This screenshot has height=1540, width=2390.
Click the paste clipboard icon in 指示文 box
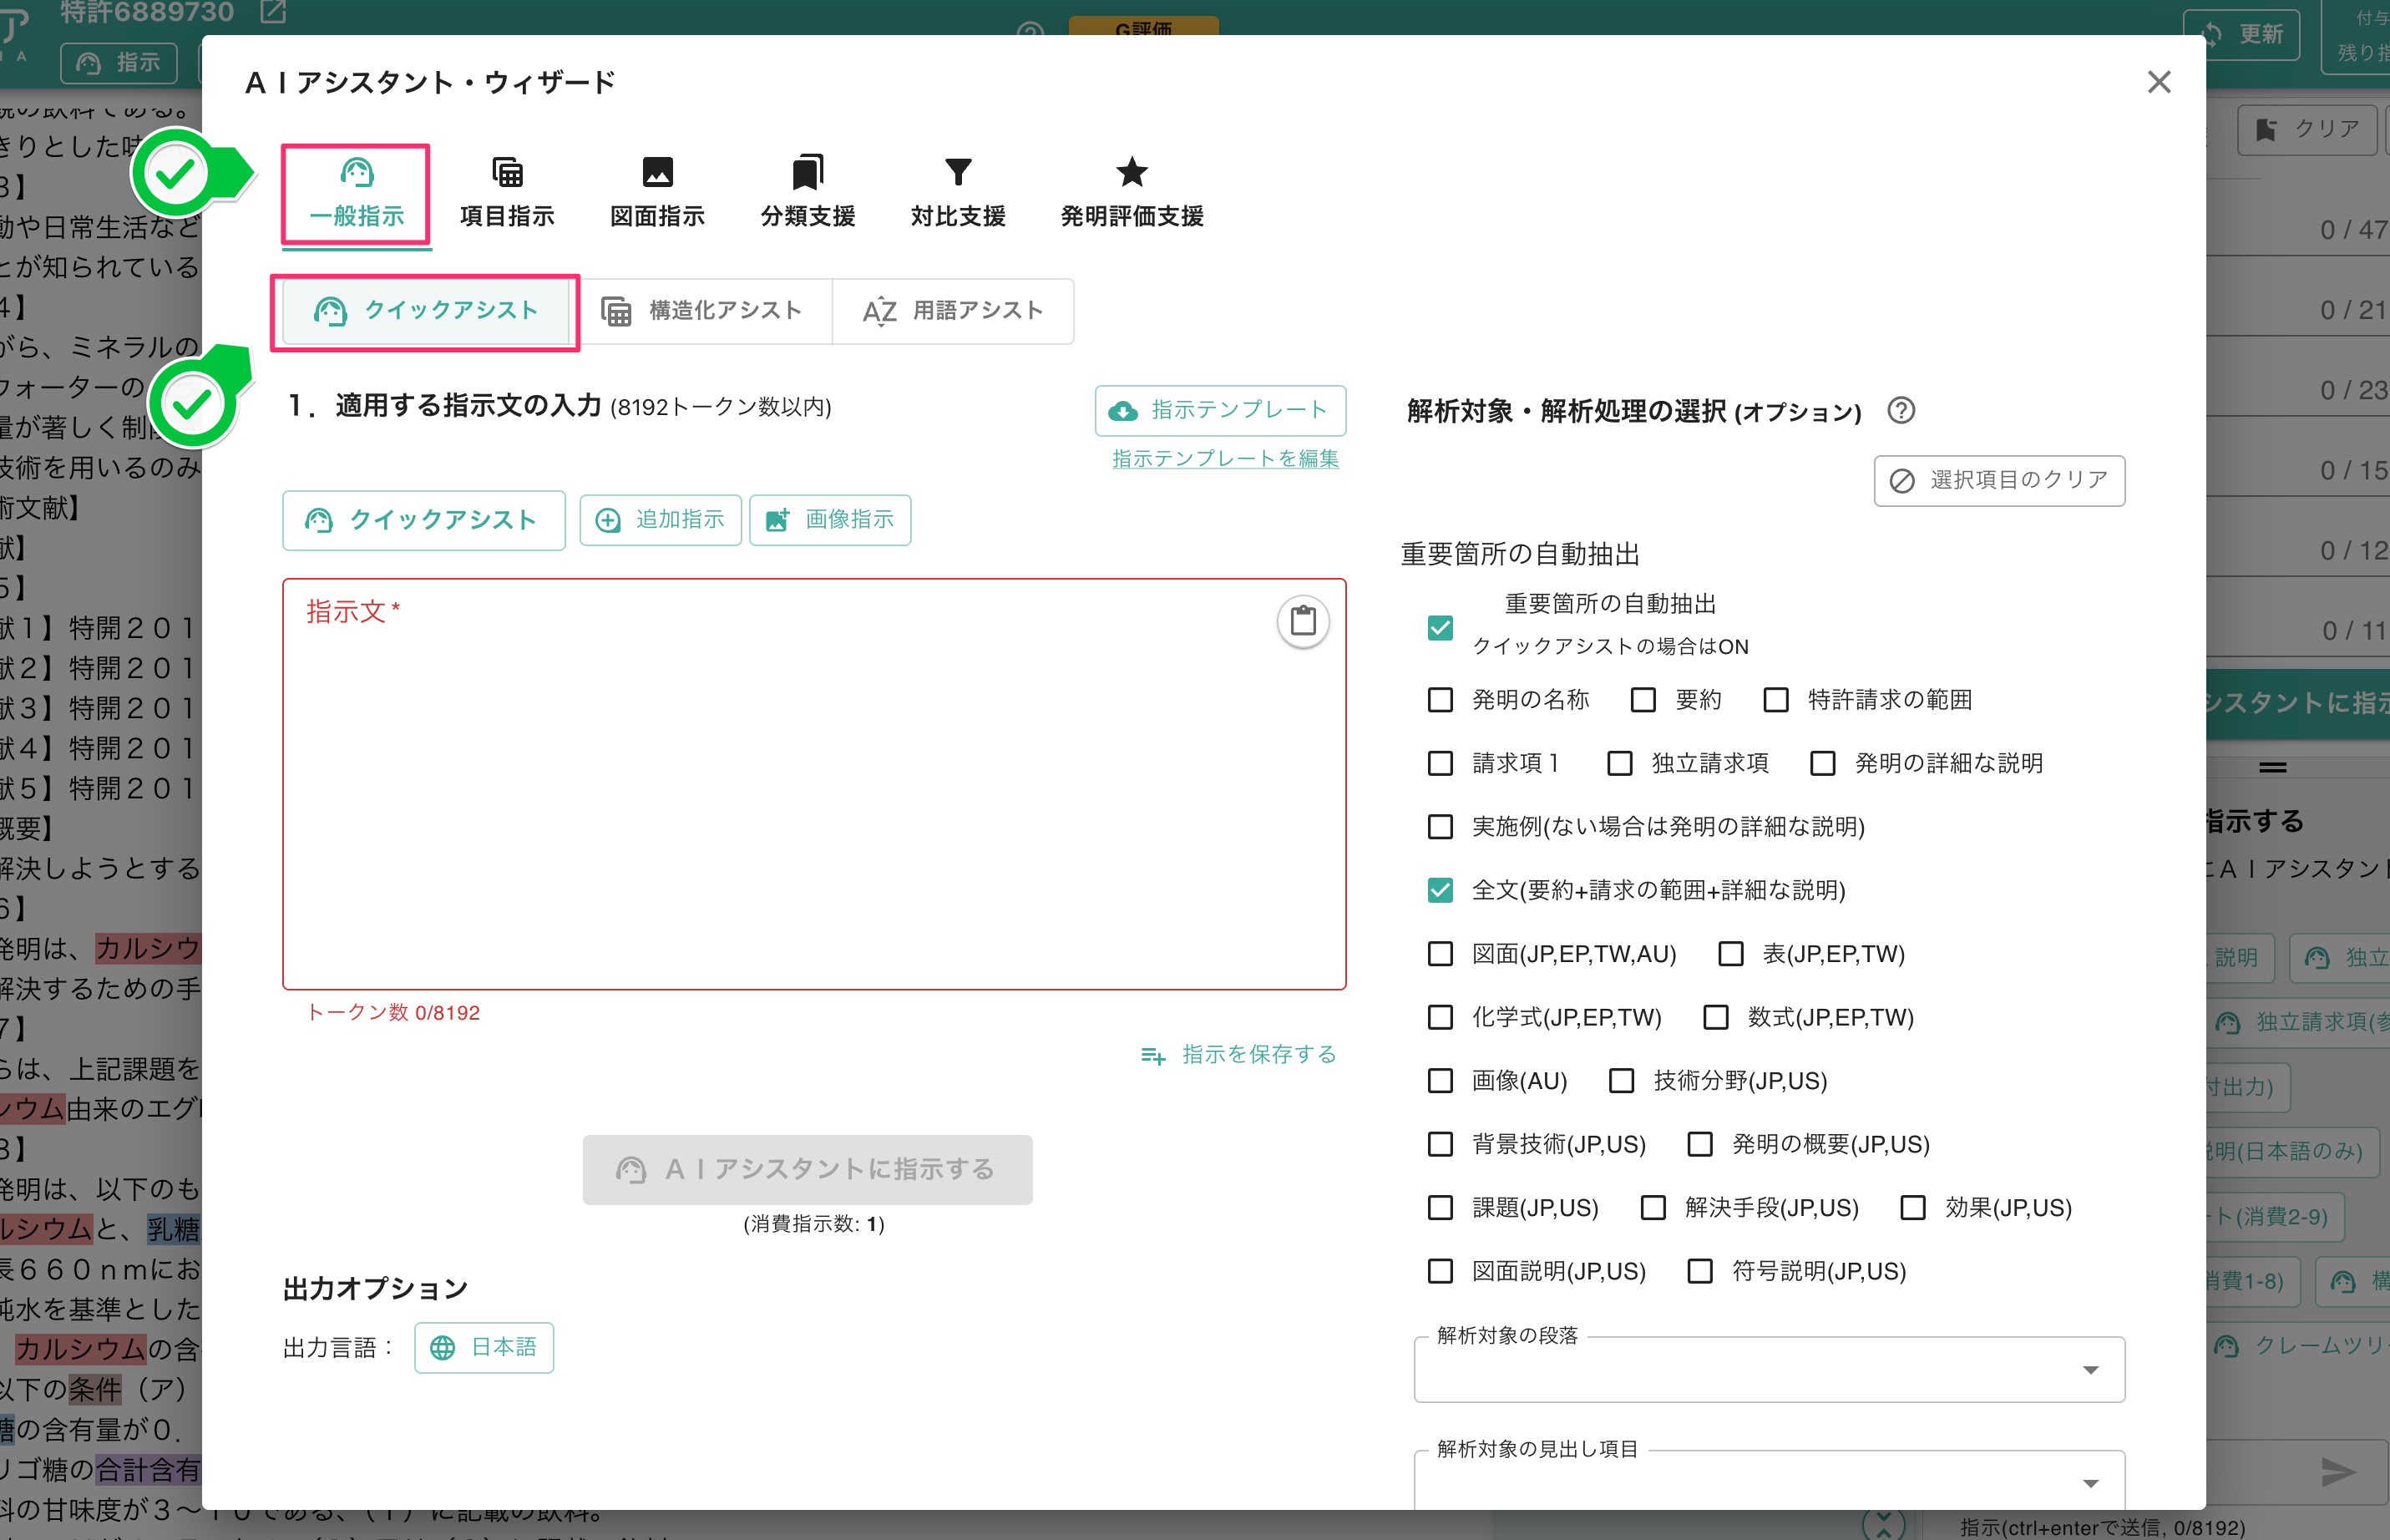(1303, 621)
